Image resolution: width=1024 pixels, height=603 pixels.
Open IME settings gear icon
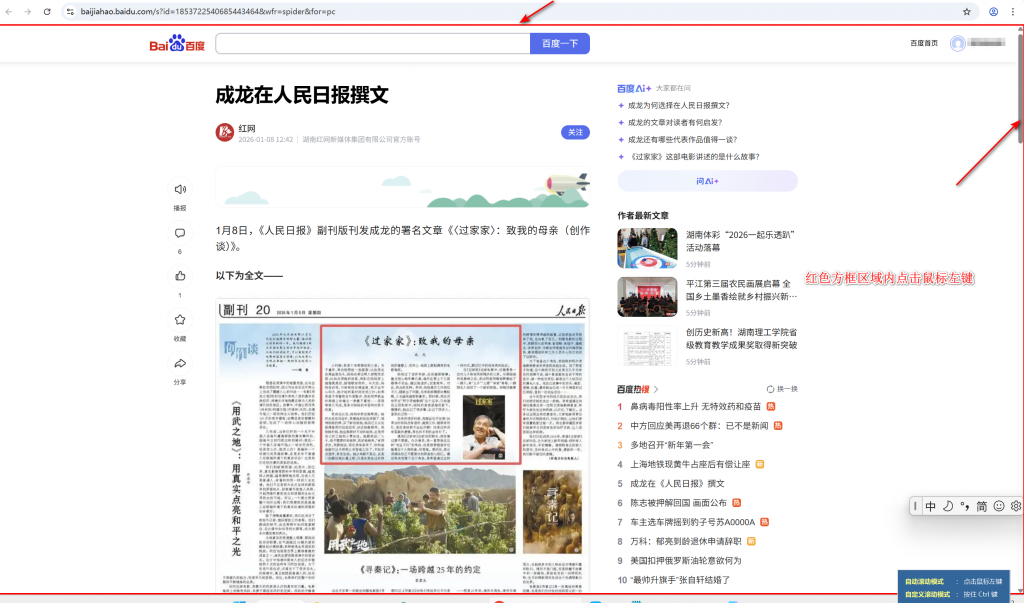1015,506
